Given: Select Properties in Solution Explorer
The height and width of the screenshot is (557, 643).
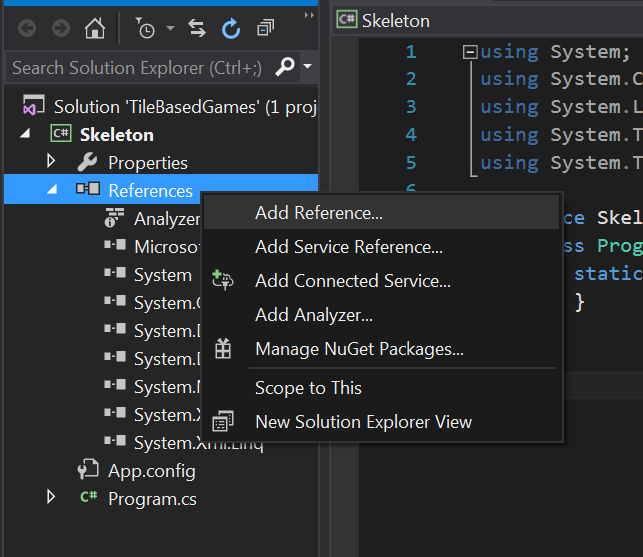Looking at the screenshot, I should pos(148,163).
